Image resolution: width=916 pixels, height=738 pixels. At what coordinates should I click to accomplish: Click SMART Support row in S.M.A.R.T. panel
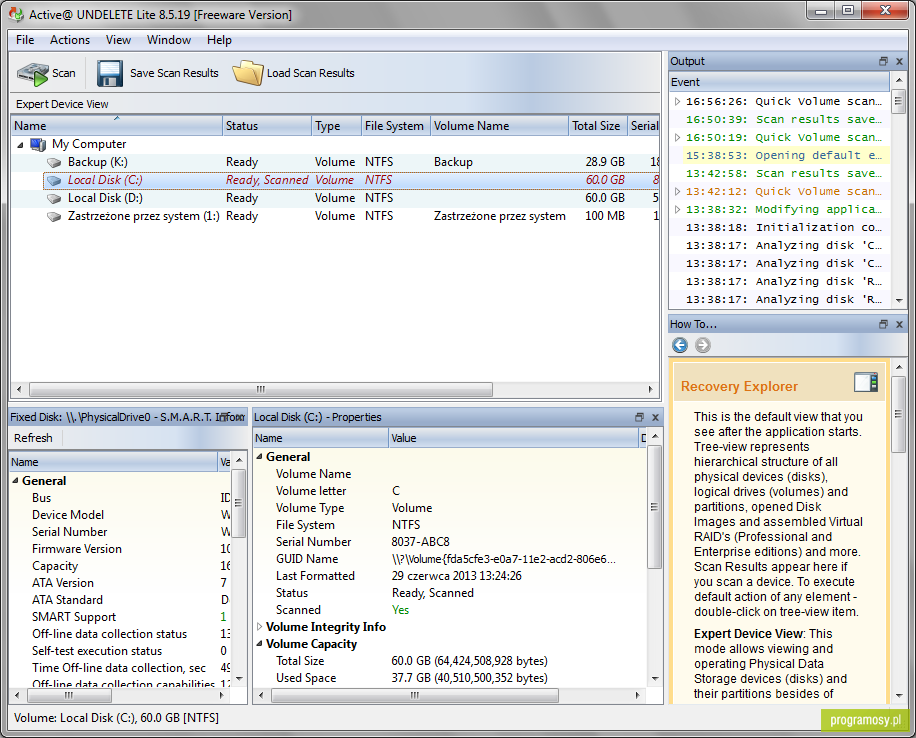coord(120,617)
